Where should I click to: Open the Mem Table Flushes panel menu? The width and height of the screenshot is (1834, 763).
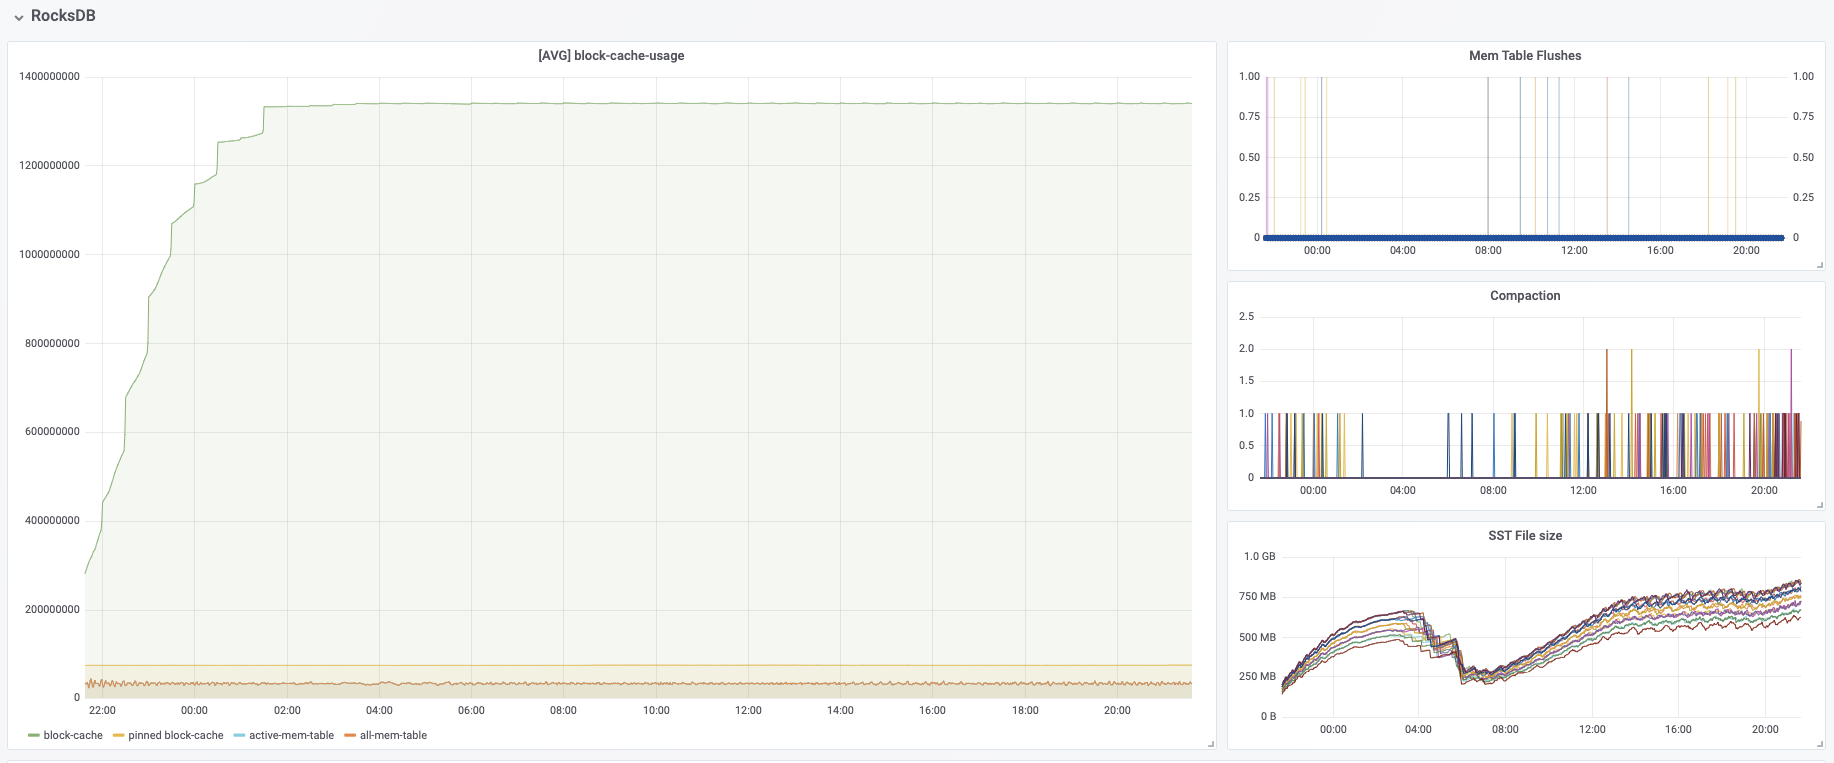[x=1524, y=56]
